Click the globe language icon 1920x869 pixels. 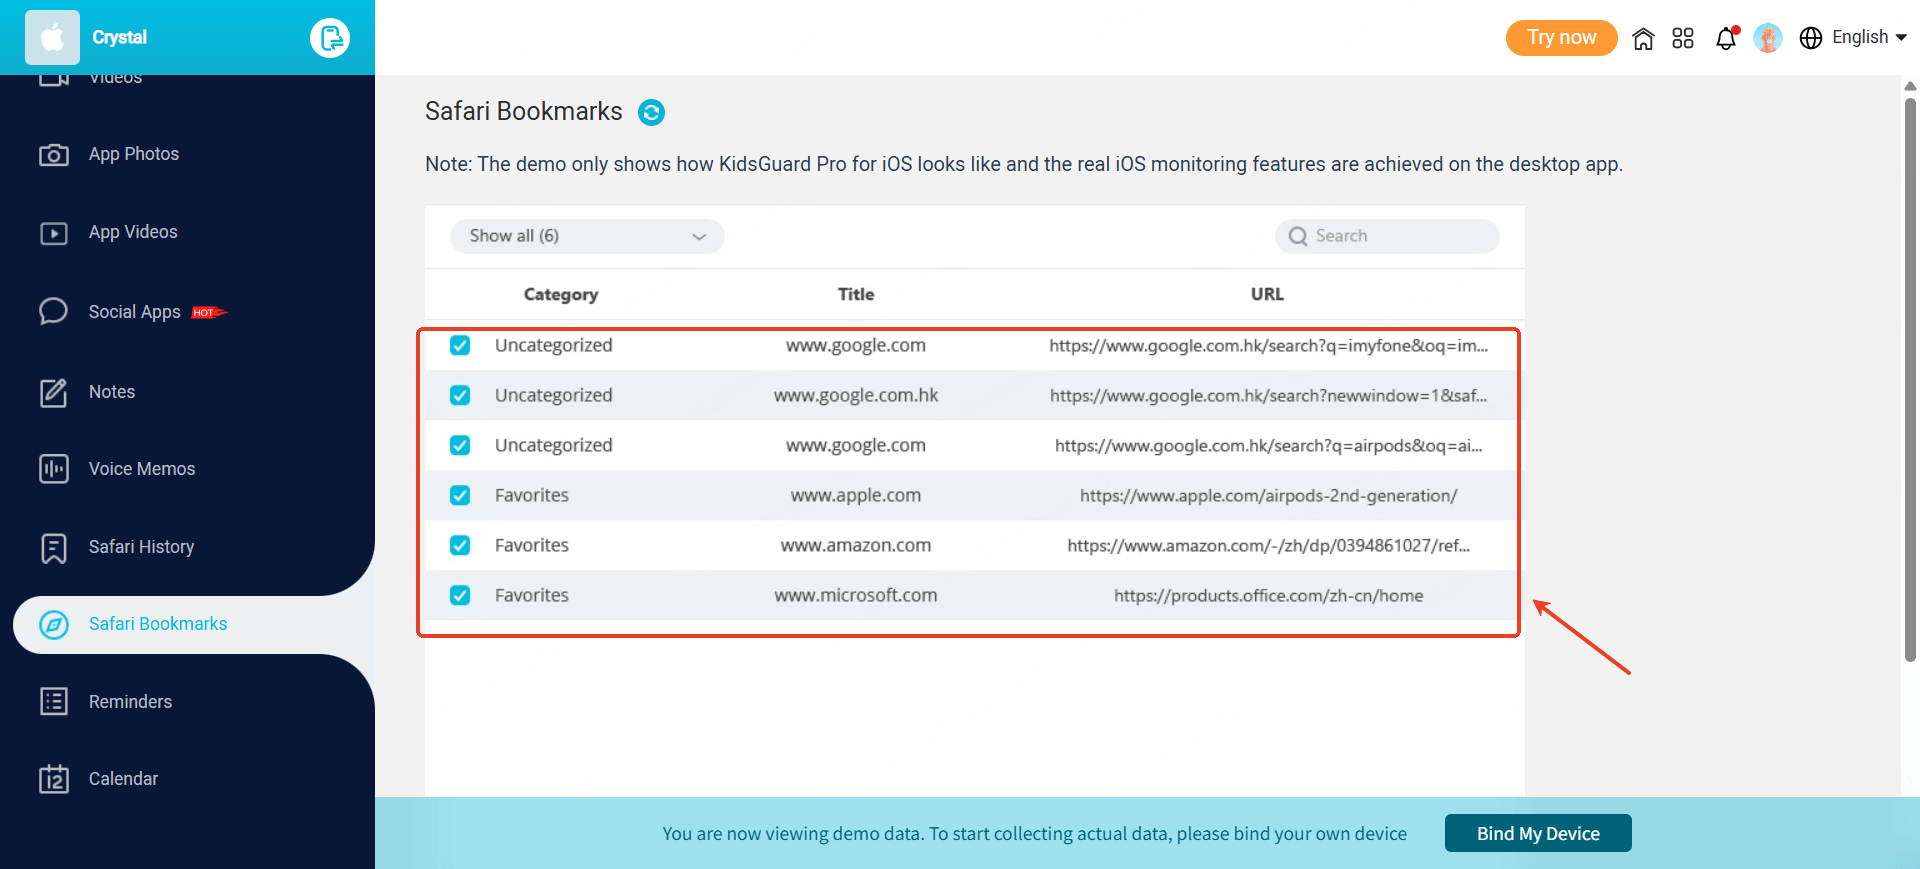point(1811,38)
